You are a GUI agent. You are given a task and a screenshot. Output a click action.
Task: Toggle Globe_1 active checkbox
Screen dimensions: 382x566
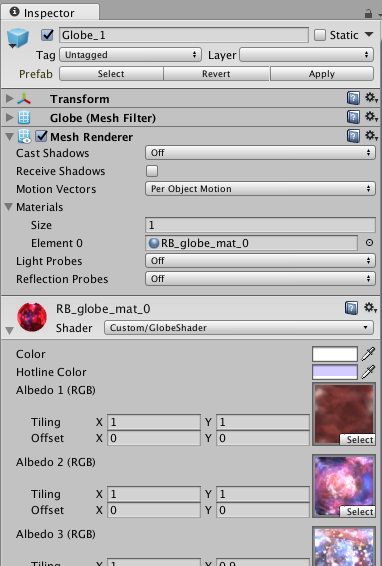click(47, 35)
